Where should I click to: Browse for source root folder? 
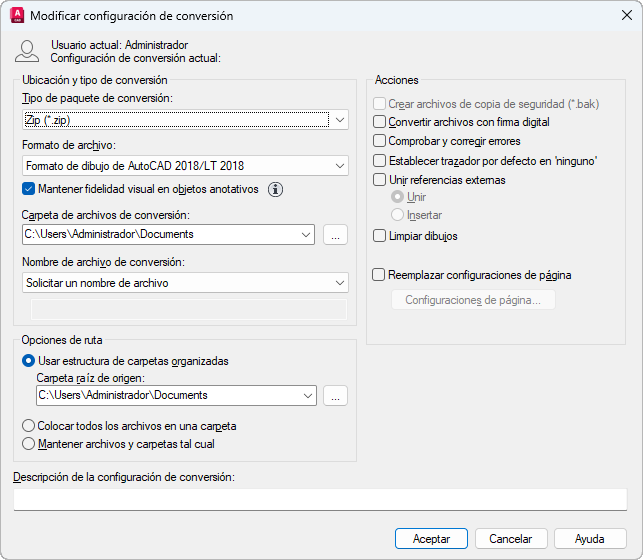pyautogui.click(x=336, y=396)
